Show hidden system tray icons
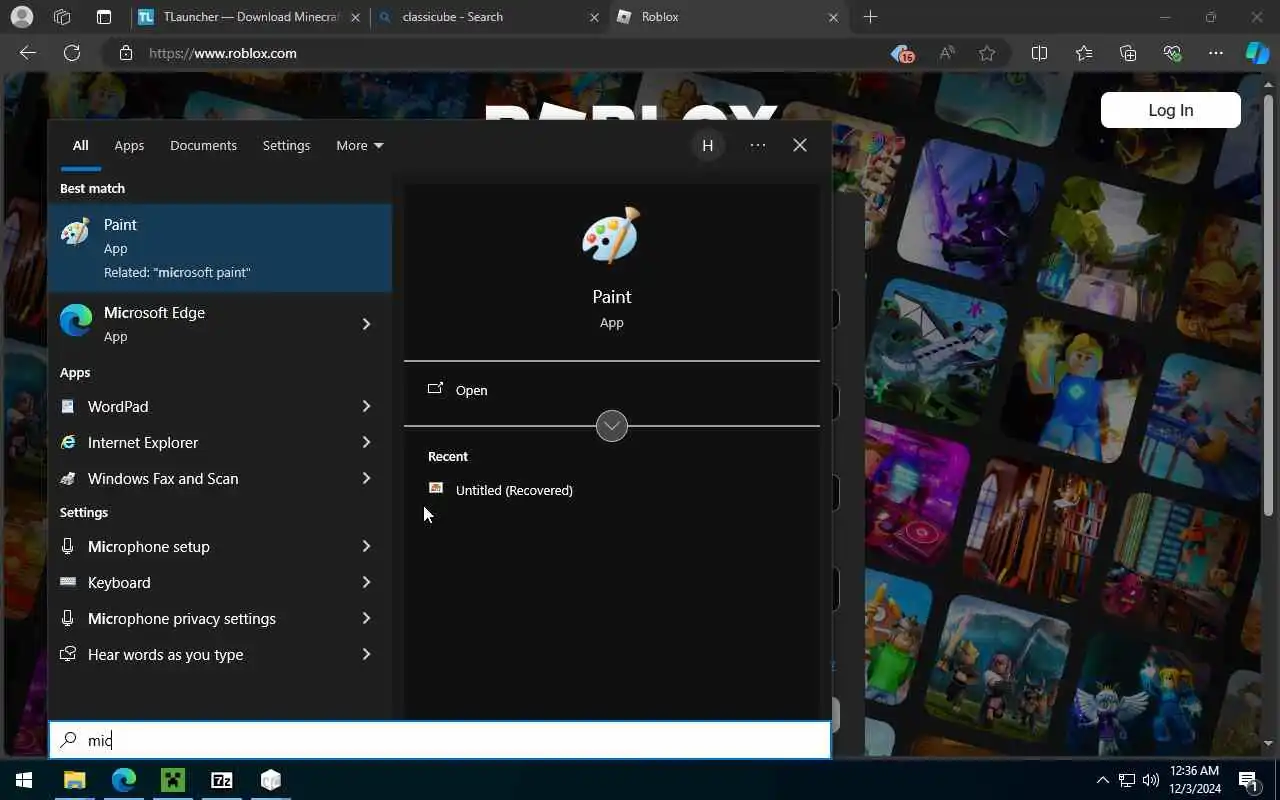 (1103, 780)
